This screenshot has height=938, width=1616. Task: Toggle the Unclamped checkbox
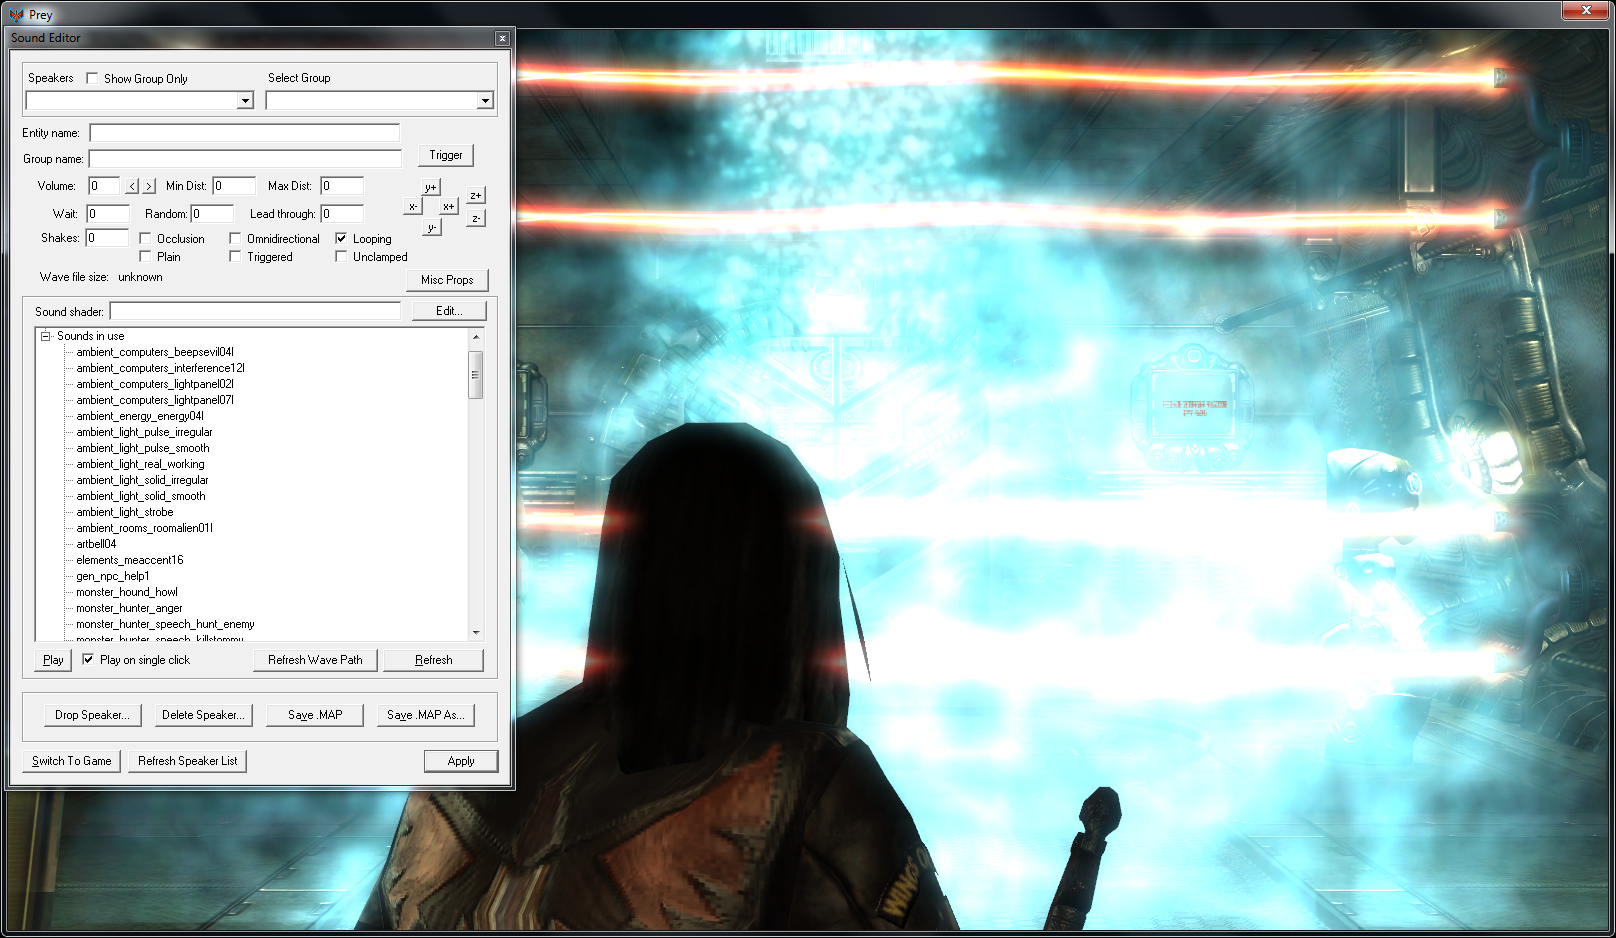pos(341,256)
